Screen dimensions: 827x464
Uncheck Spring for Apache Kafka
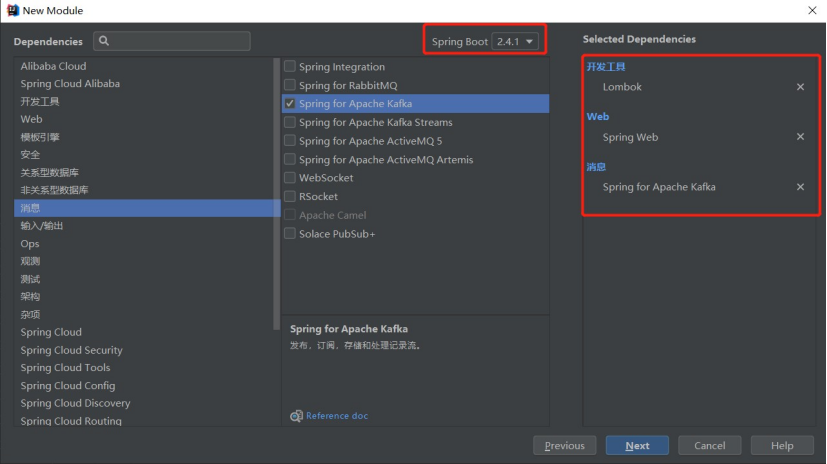[x=290, y=103]
